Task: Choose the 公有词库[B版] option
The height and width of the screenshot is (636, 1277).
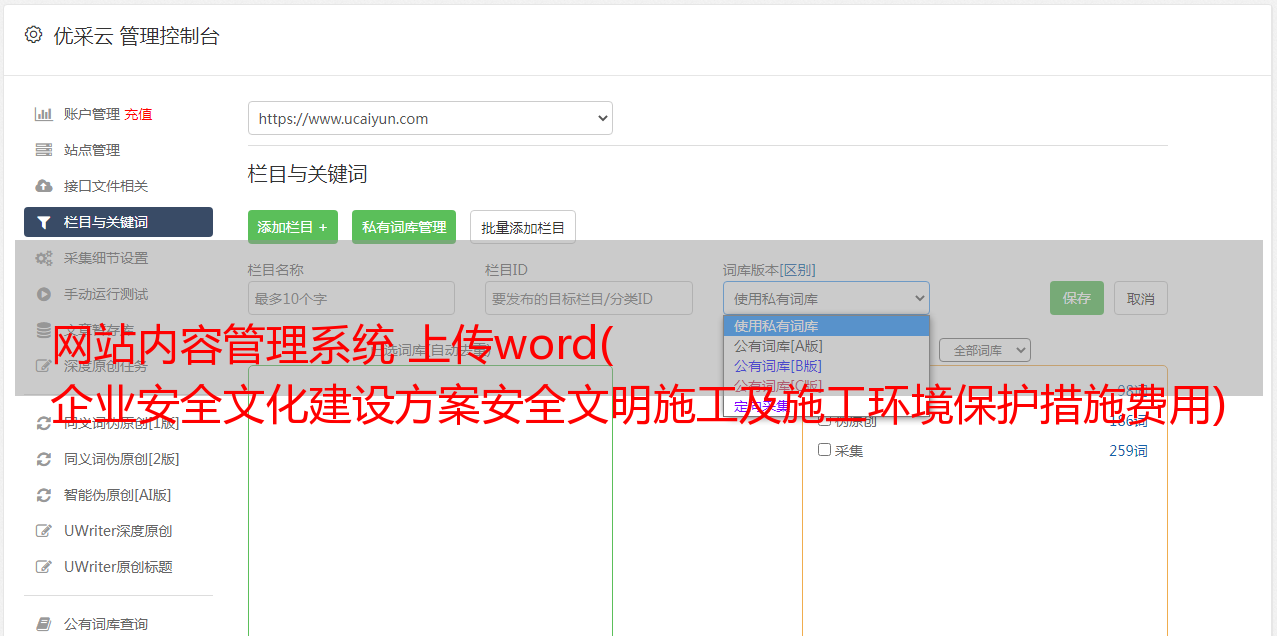Action: click(x=826, y=366)
